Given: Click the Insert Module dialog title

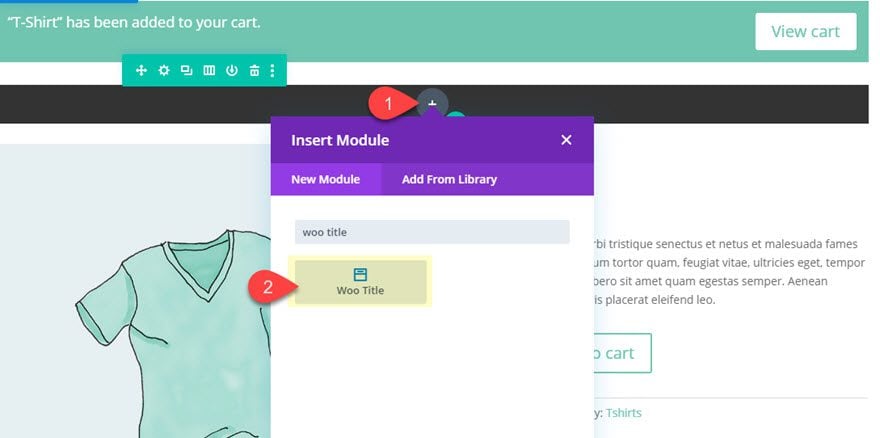Looking at the screenshot, I should click(340, 140).
